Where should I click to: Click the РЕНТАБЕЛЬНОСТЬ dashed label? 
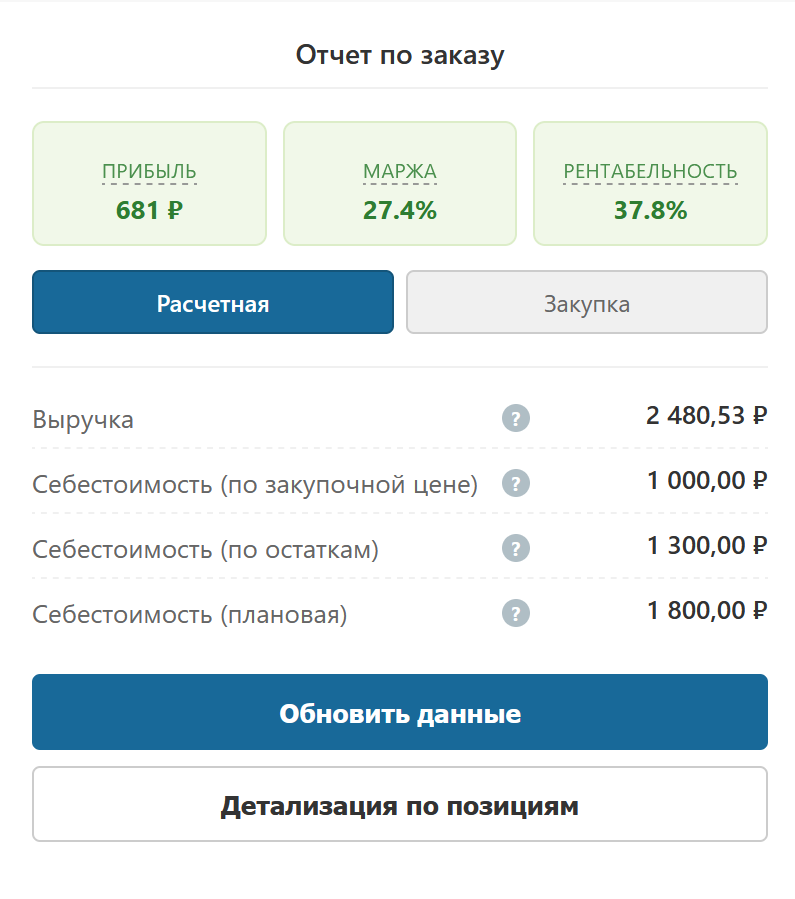649,171
